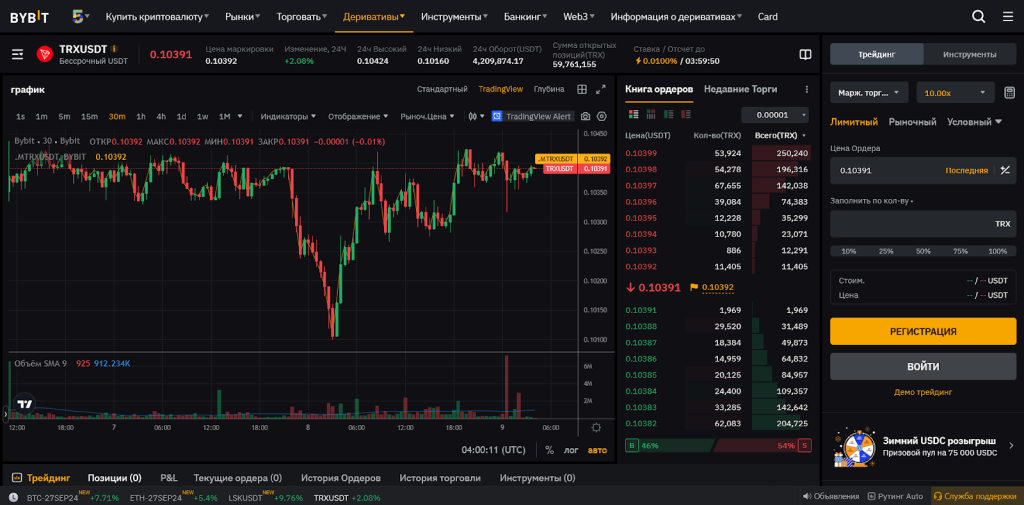Switch to Недавние Торги tab

740,89
